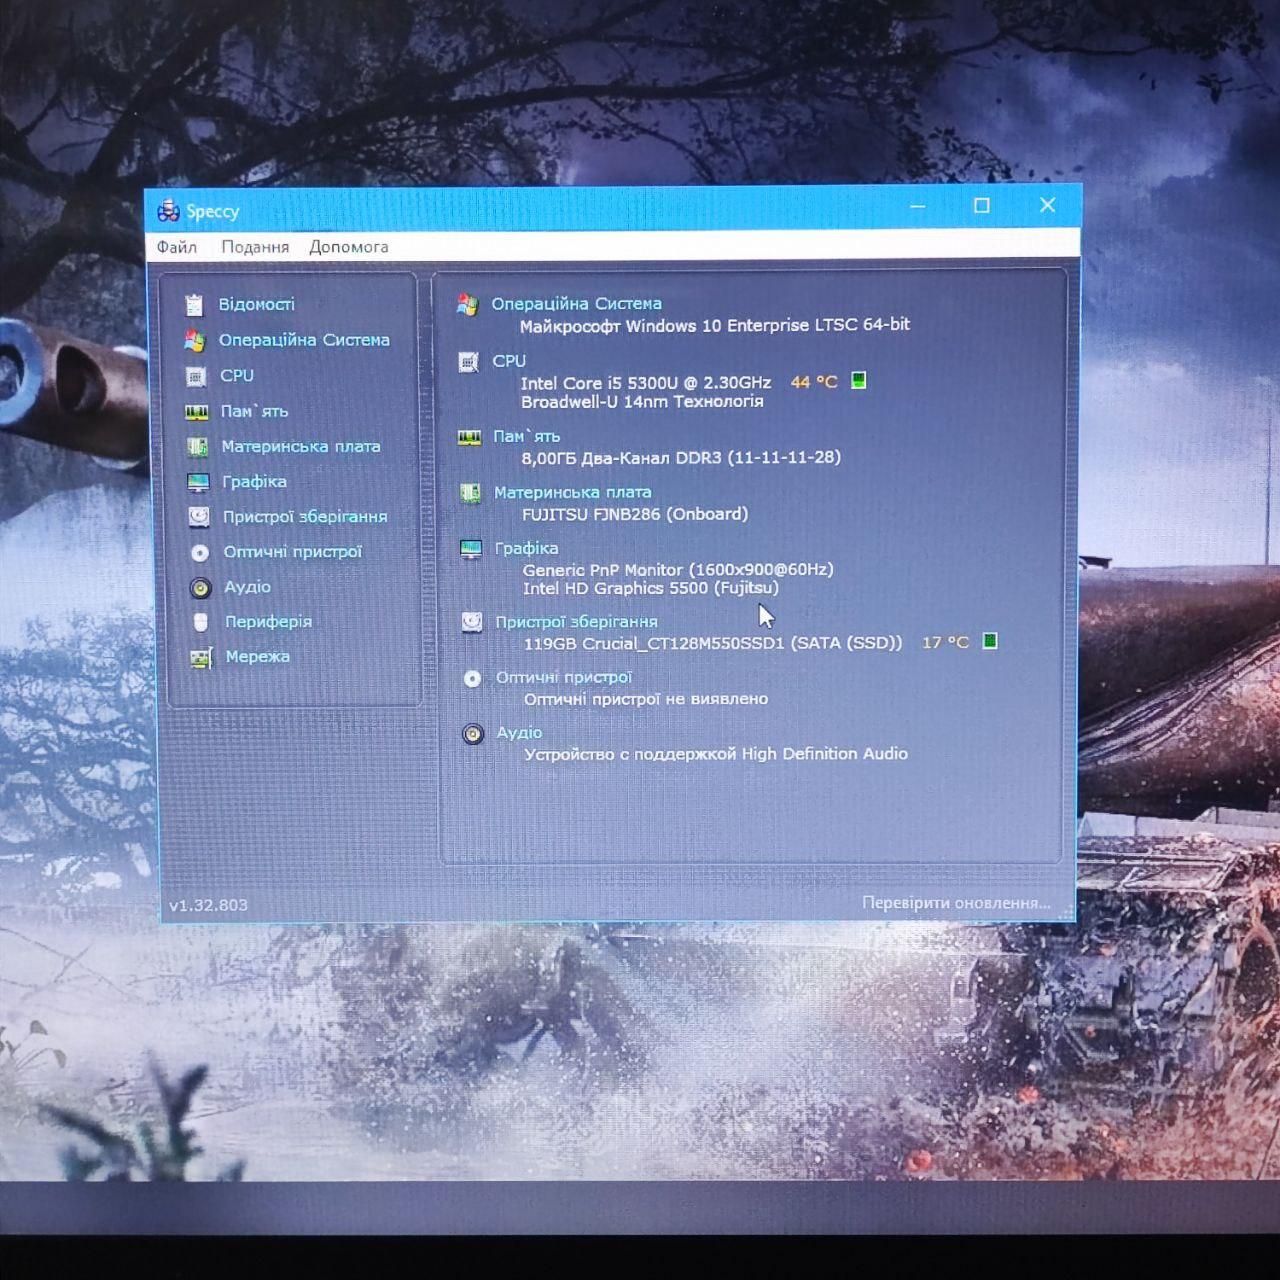The width and height of the screenshot is (1280, 1280).
Task: Open the Подання menu
Action: coord(255,247)
